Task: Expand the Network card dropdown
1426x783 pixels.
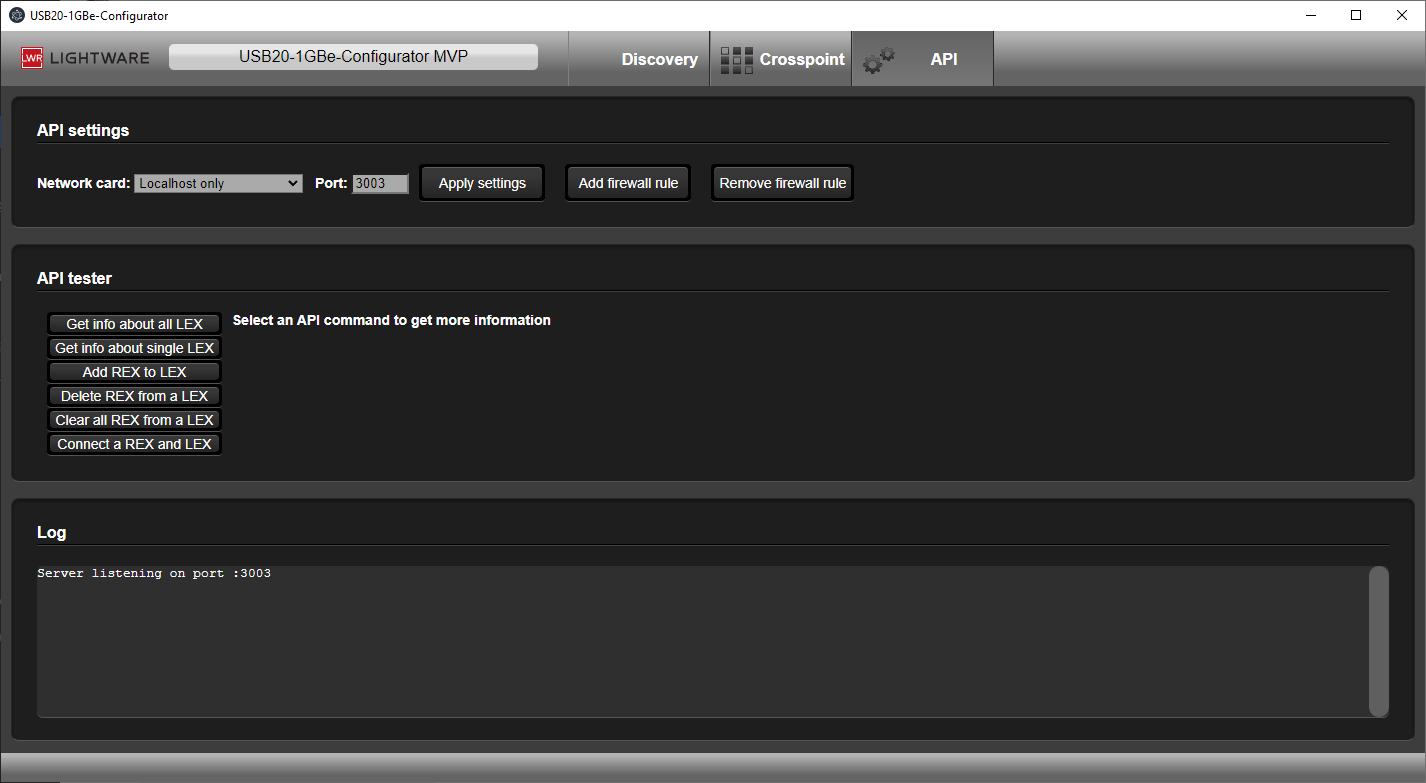Action: [x=218, y=183]
